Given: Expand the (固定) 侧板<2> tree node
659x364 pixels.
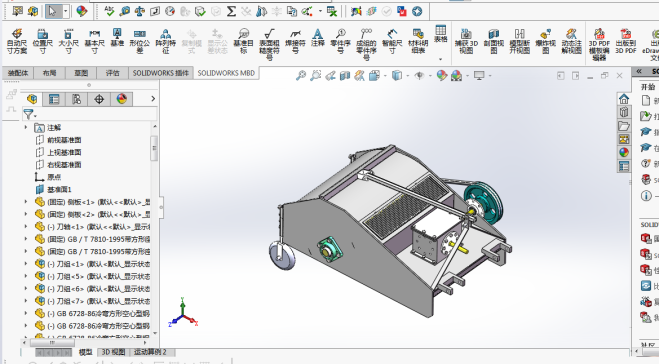Looking at the screenshot, I should (x=26, y=214).
